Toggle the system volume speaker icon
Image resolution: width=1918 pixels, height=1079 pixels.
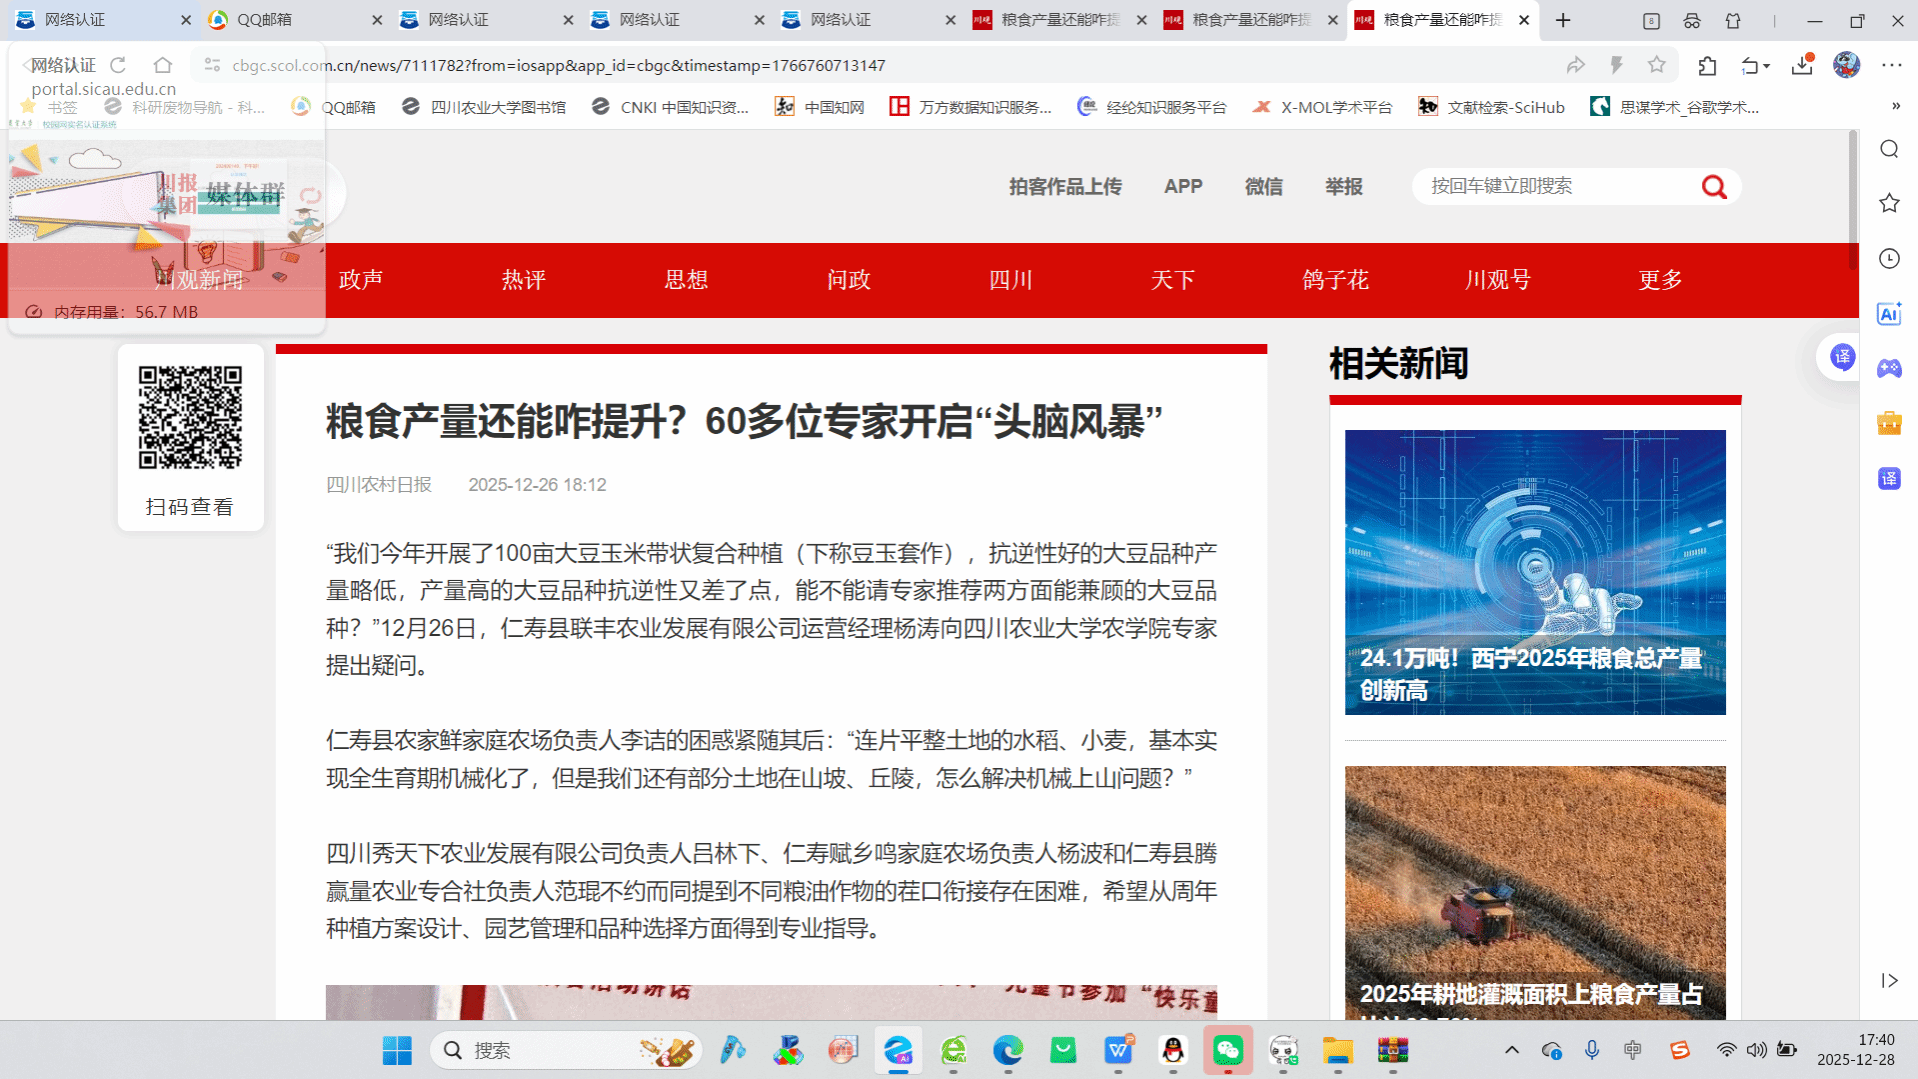coord(1756,1050)
